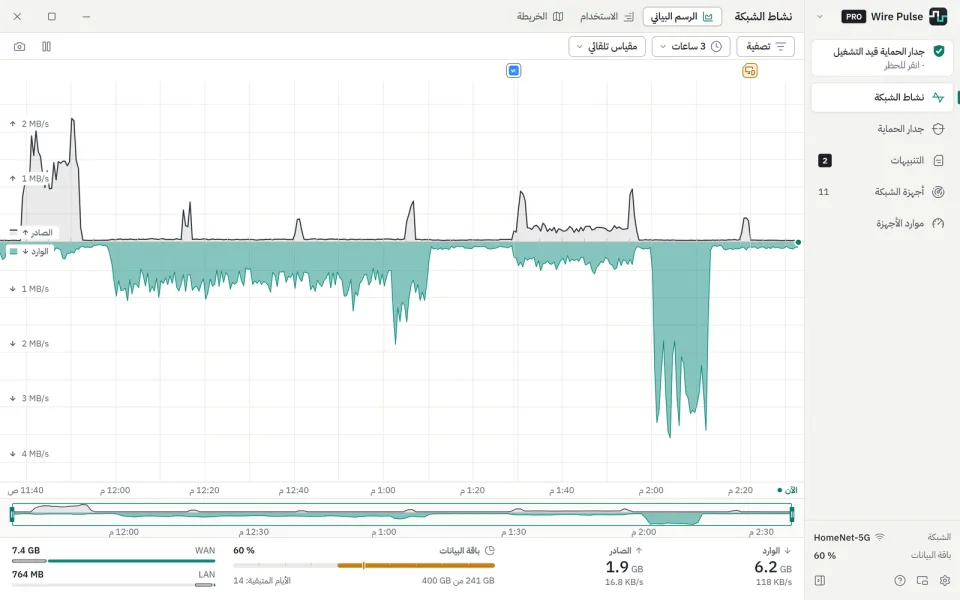
Task: Take a graph snapshot with camera icon
Action: click(20, 47)
